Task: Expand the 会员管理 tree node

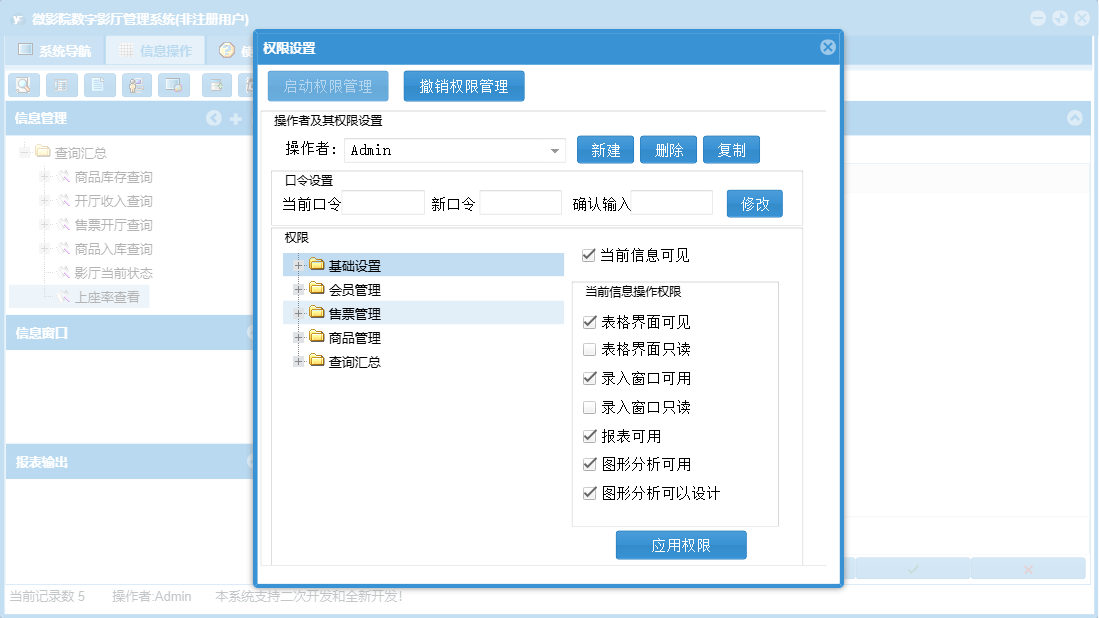Action: (298, 289)
